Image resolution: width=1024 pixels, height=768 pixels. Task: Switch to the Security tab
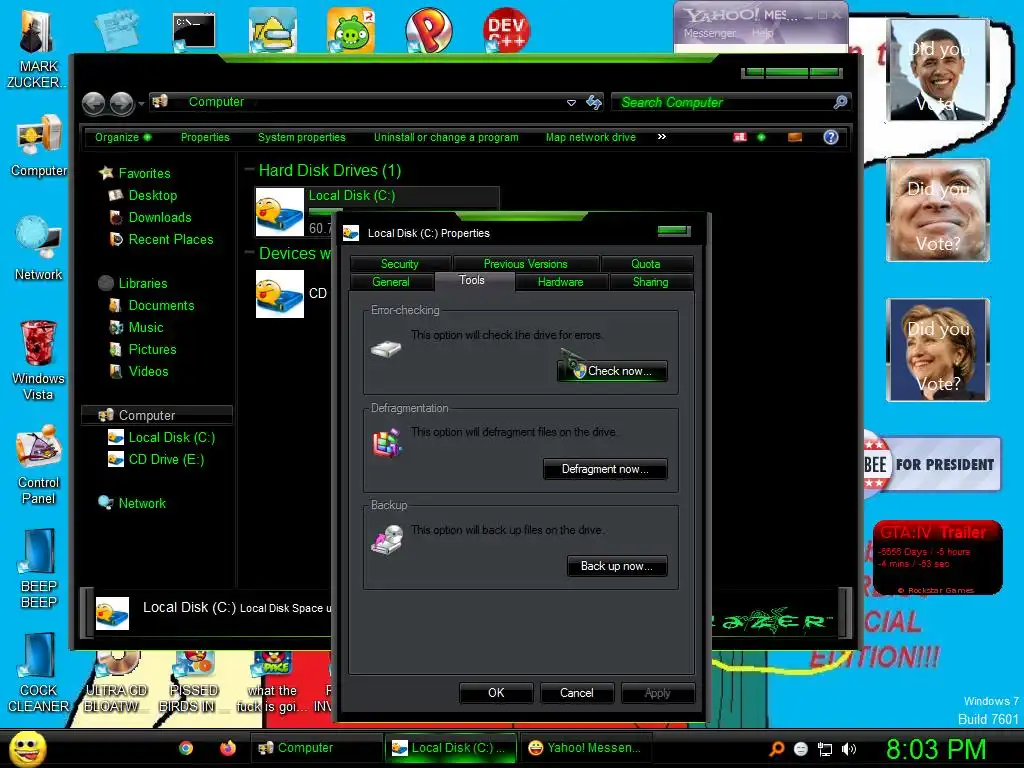400,264
